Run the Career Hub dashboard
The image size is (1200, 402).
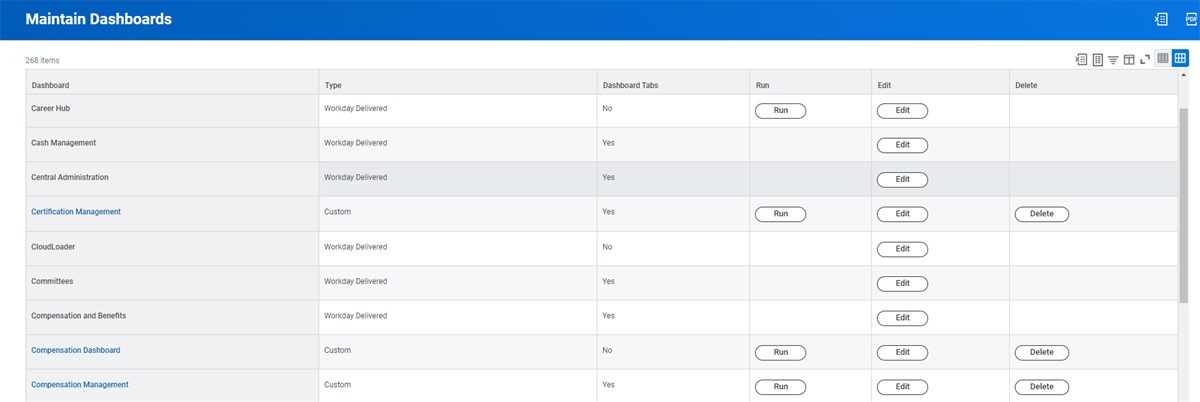click(x=780, y=111)
